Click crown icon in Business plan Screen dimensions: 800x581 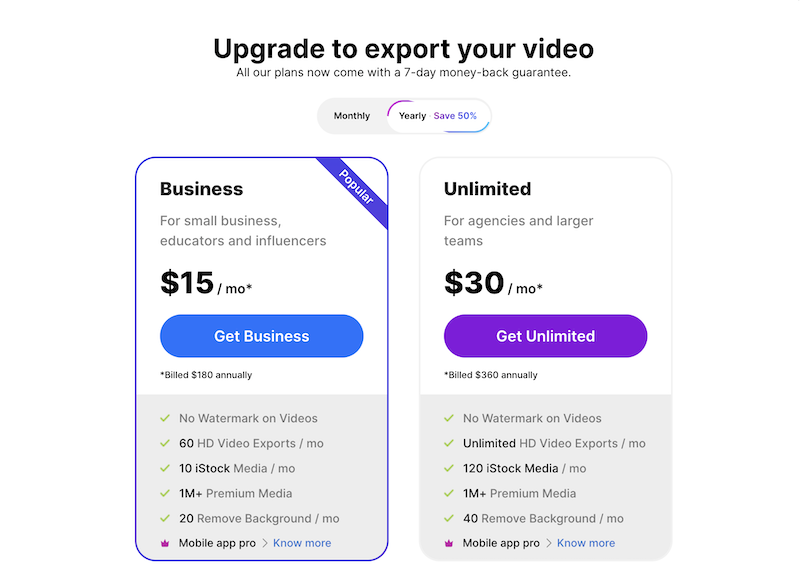(165, 543)
